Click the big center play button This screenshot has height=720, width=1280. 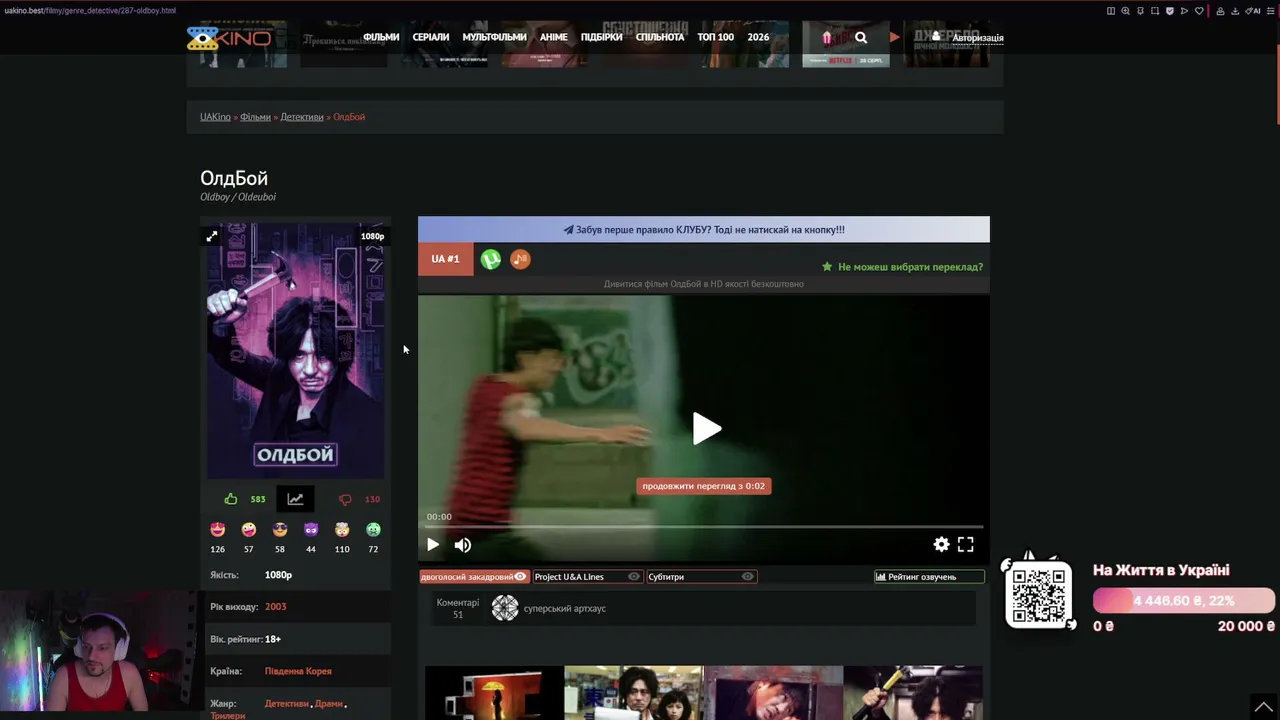point(706,429)
